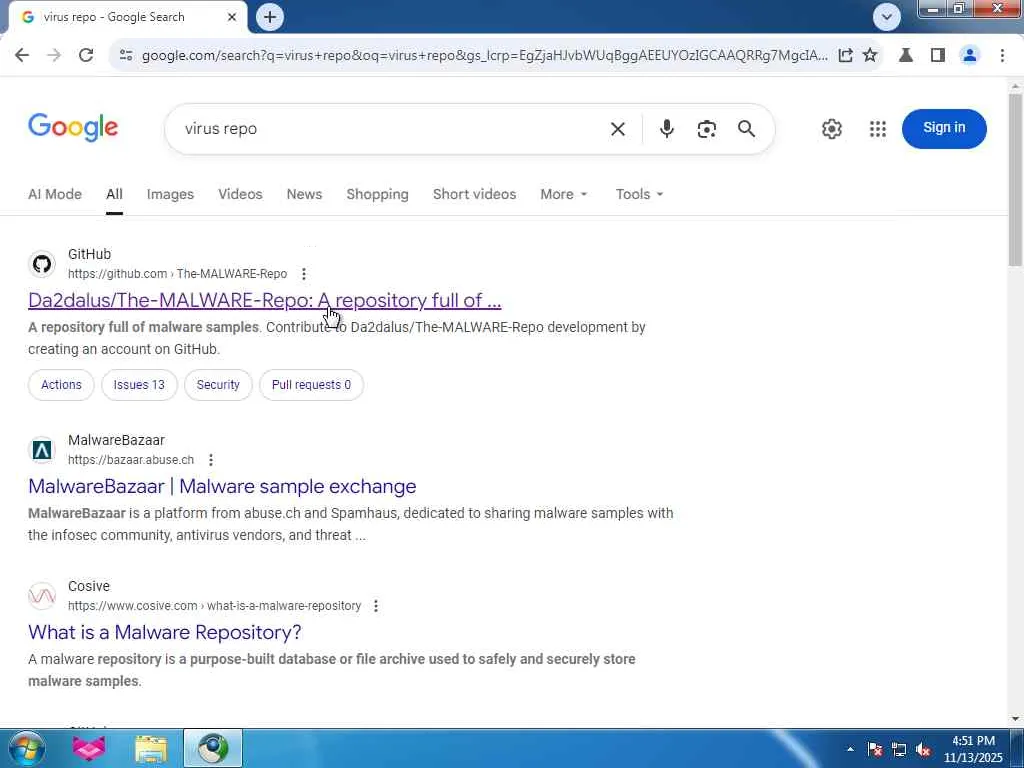
Task: Open a new tab with plus button
Action: [x=270, y=17]
